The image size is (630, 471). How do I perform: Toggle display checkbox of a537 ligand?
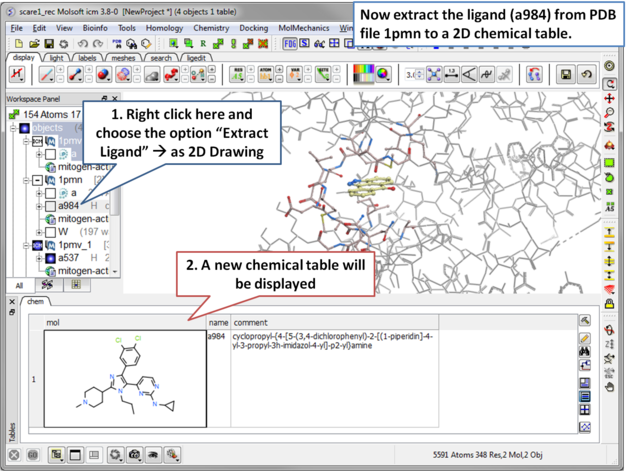point(49,258)
